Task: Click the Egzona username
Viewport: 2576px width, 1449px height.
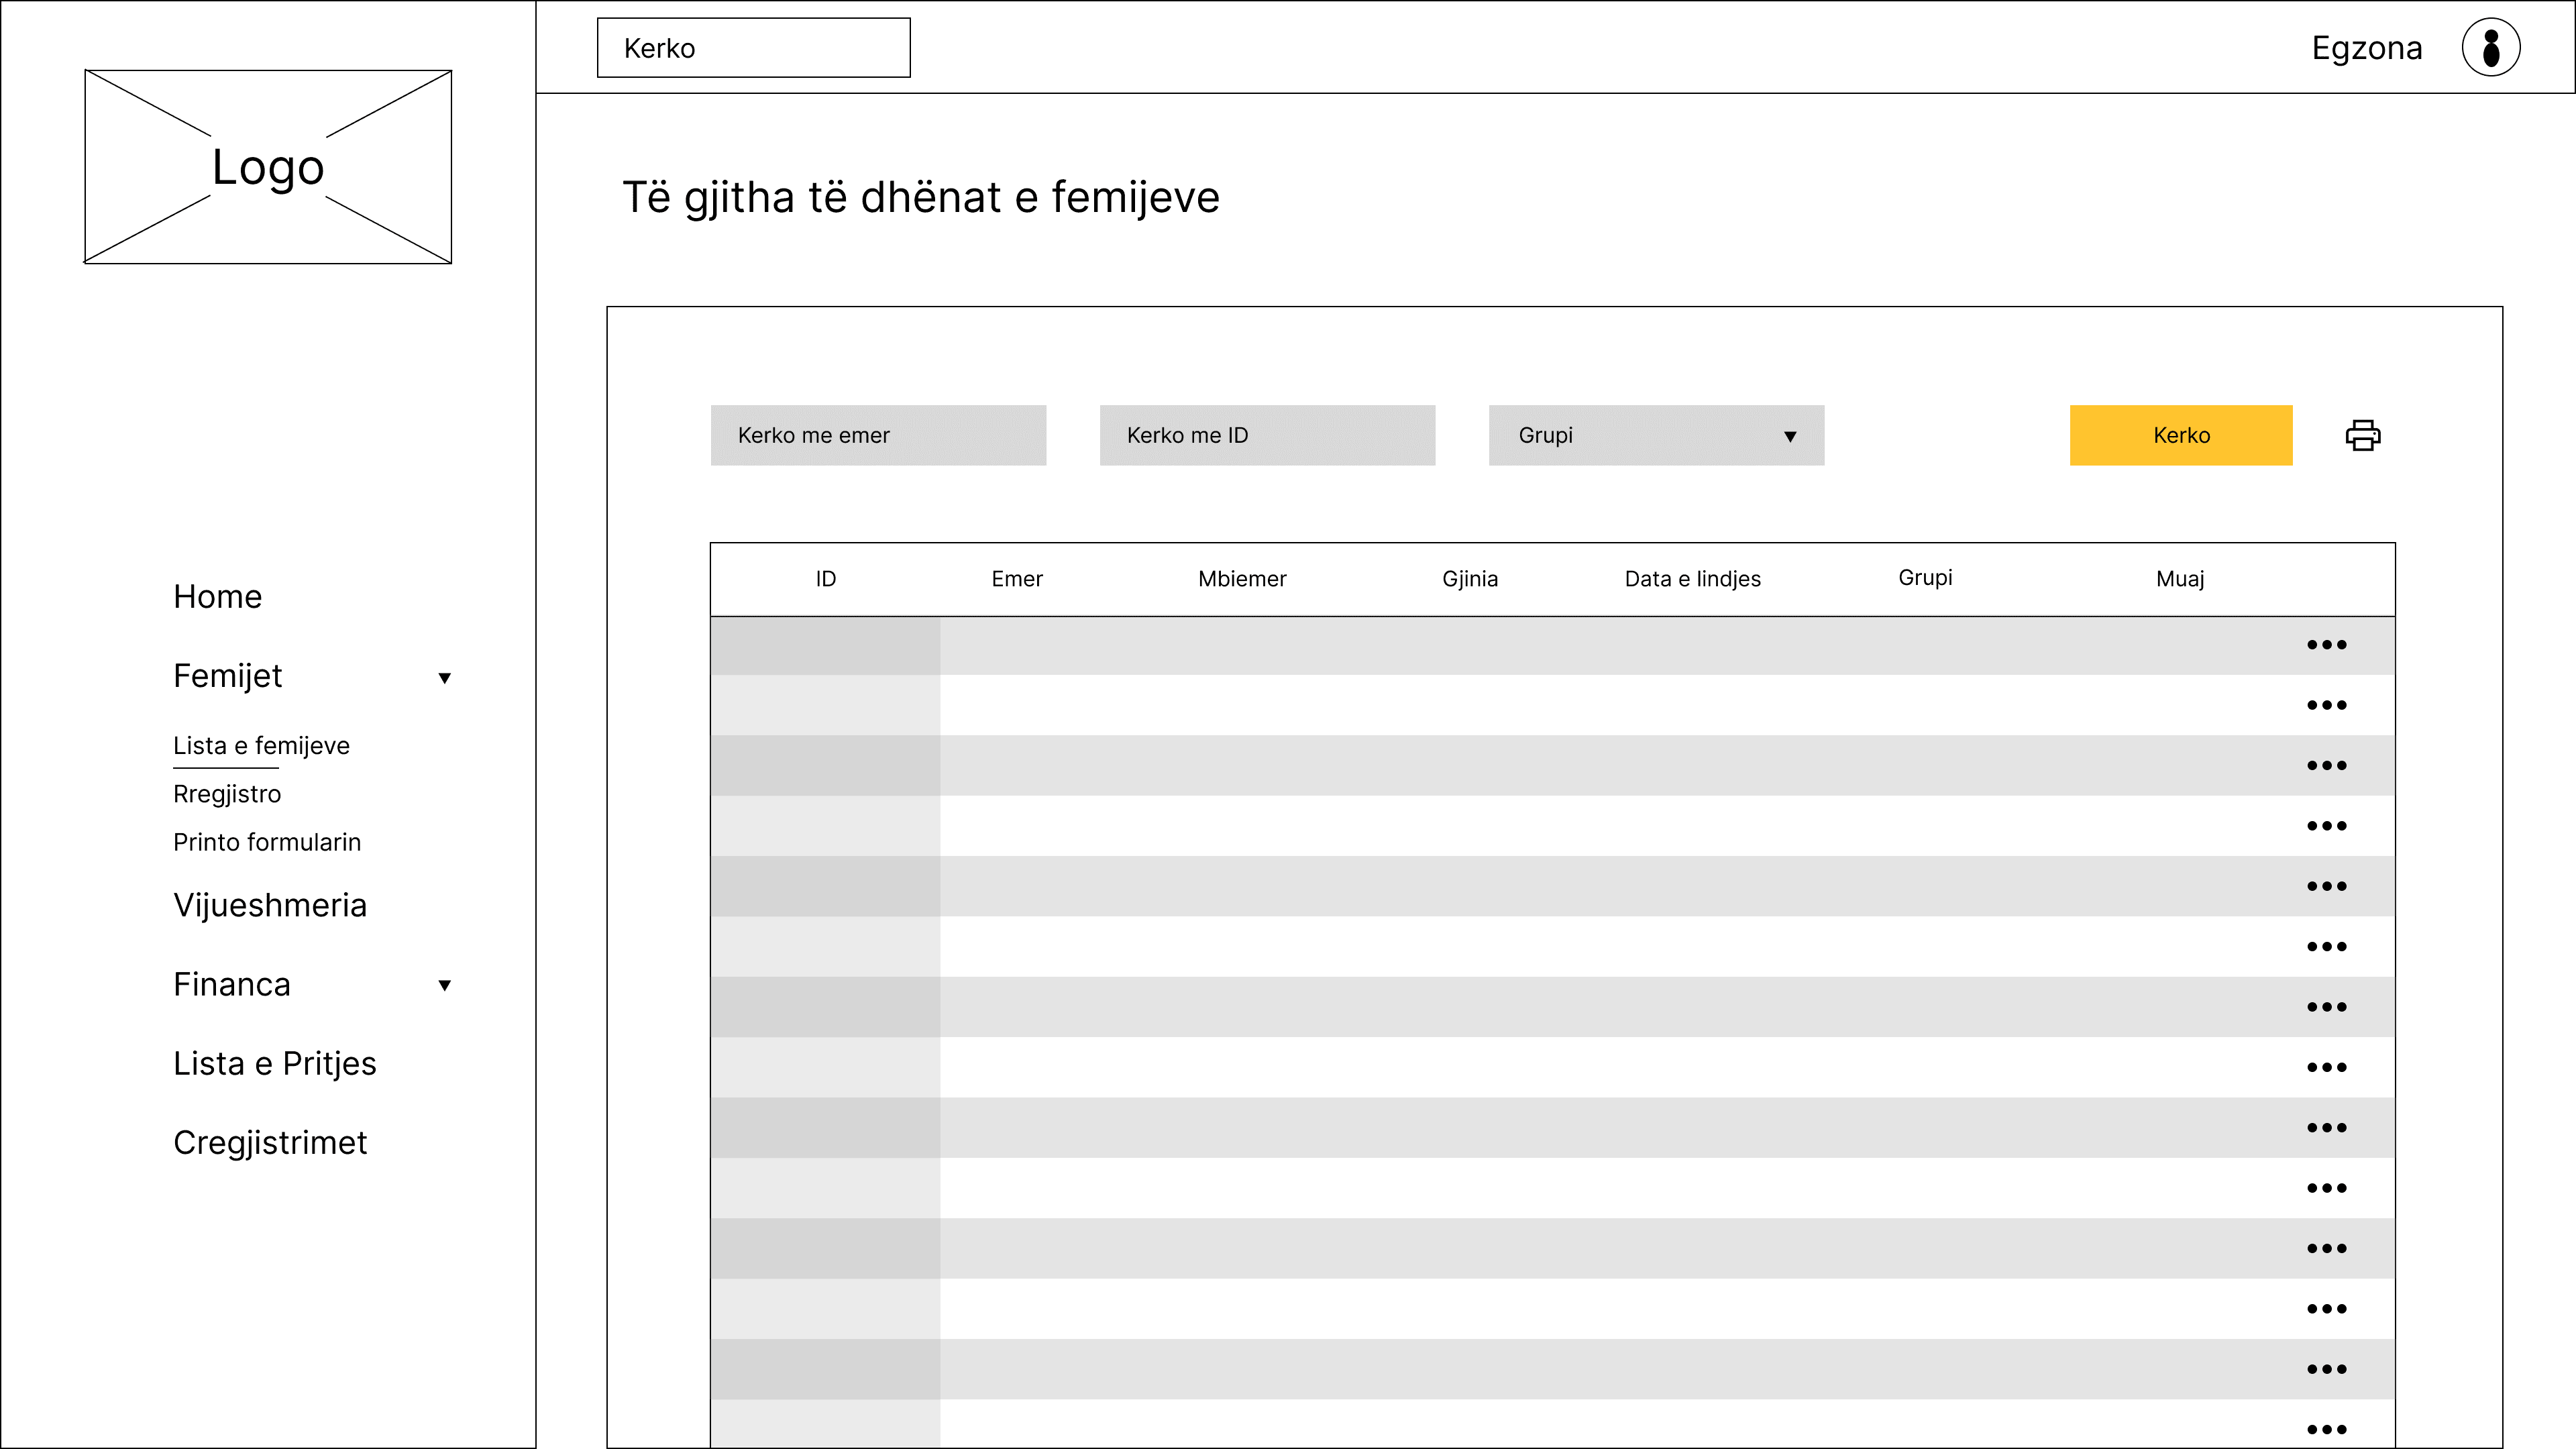Action: coord(2367,48)
